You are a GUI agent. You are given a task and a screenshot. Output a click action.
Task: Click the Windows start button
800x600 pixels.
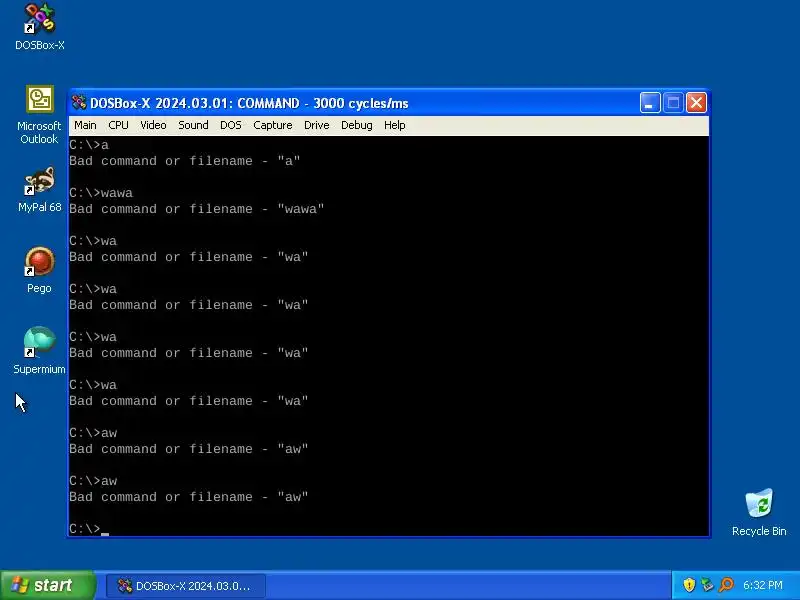tap(47, 585)
